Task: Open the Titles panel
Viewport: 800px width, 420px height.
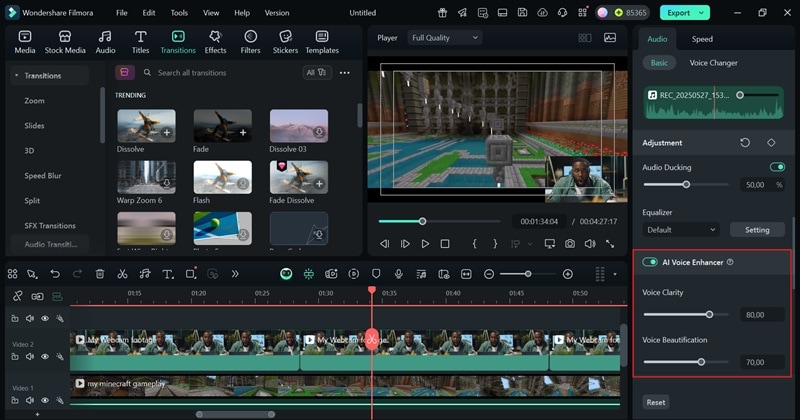Action: (140, 42)
